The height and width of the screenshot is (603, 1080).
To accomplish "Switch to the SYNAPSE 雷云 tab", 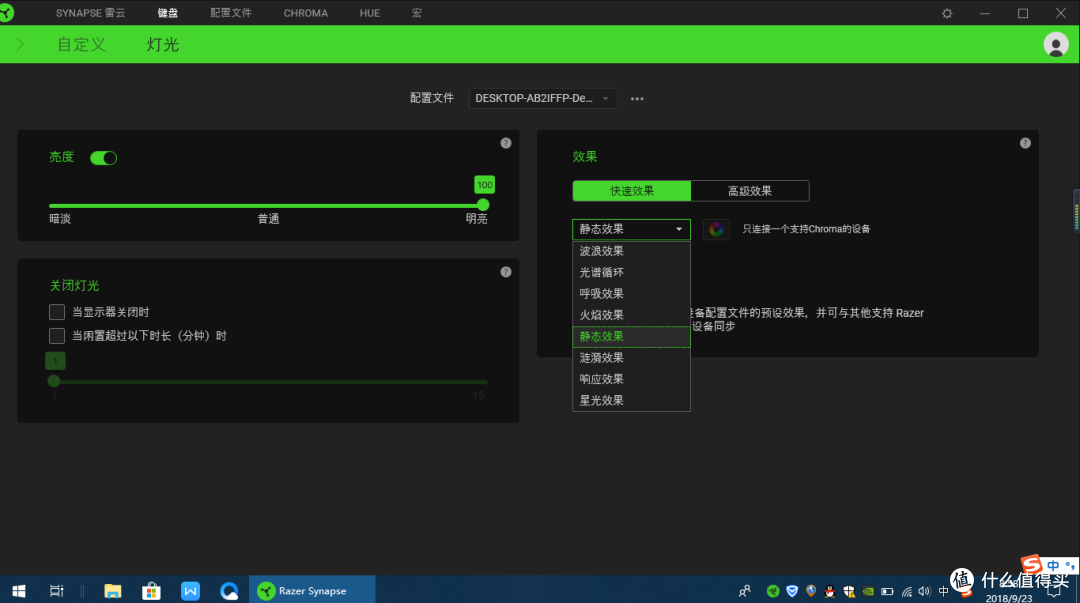I will [90, 13].
